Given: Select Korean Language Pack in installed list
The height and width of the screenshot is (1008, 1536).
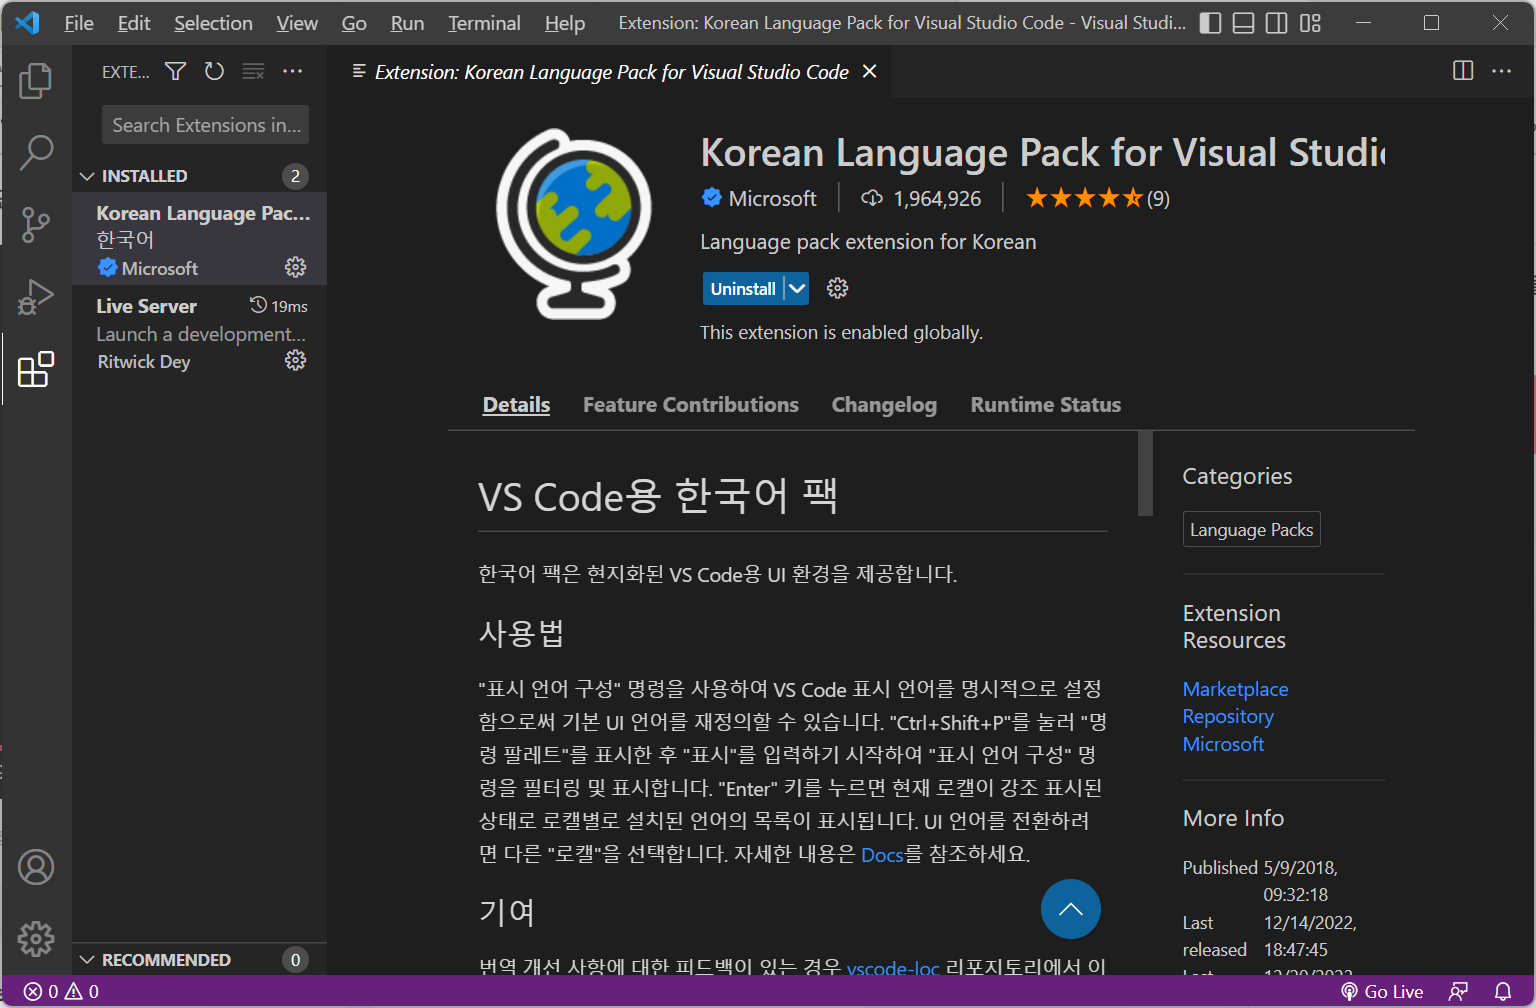Looking at the screenshot, I should pos(199,239).
